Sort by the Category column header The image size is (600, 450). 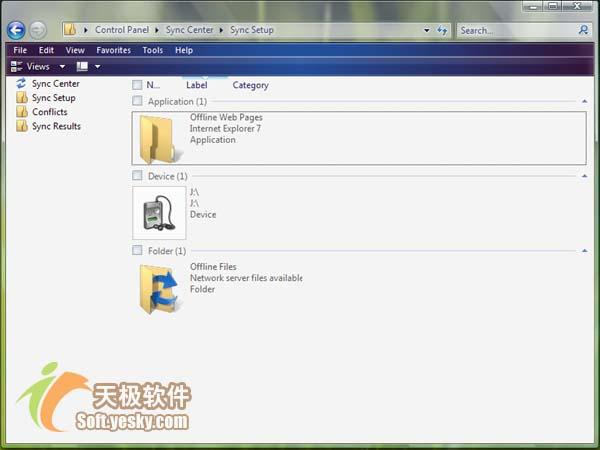point(250,85)
